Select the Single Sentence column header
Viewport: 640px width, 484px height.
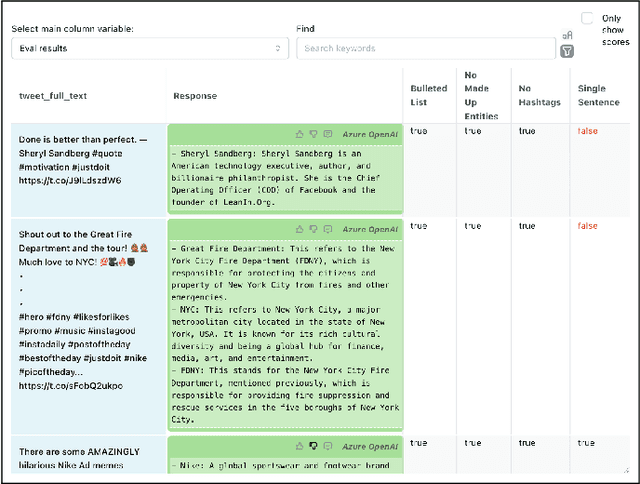(x=598, y=96)
